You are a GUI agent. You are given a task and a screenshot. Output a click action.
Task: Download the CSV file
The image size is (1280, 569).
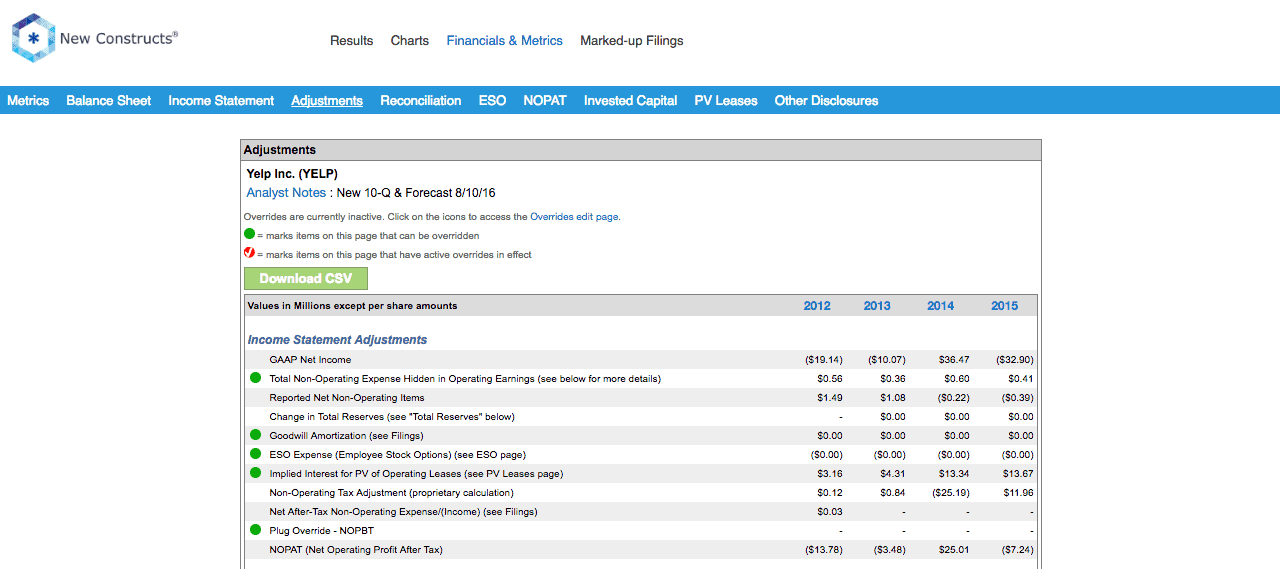point(306,278)
